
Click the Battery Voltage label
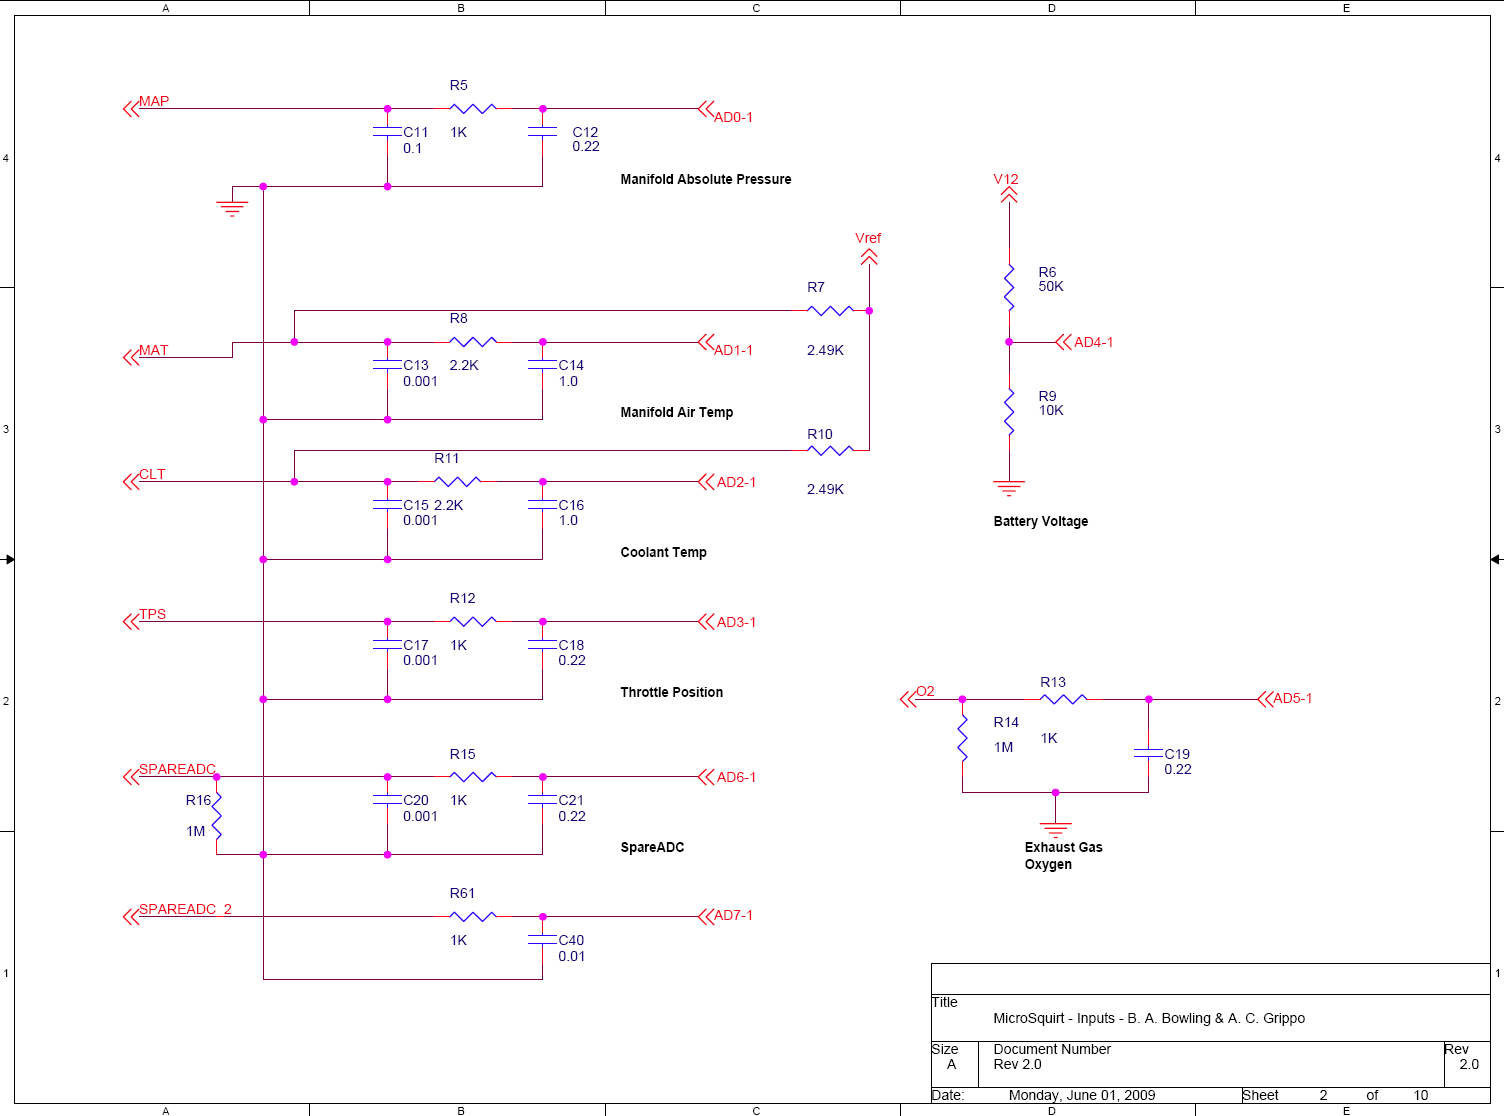point(1041,521)
